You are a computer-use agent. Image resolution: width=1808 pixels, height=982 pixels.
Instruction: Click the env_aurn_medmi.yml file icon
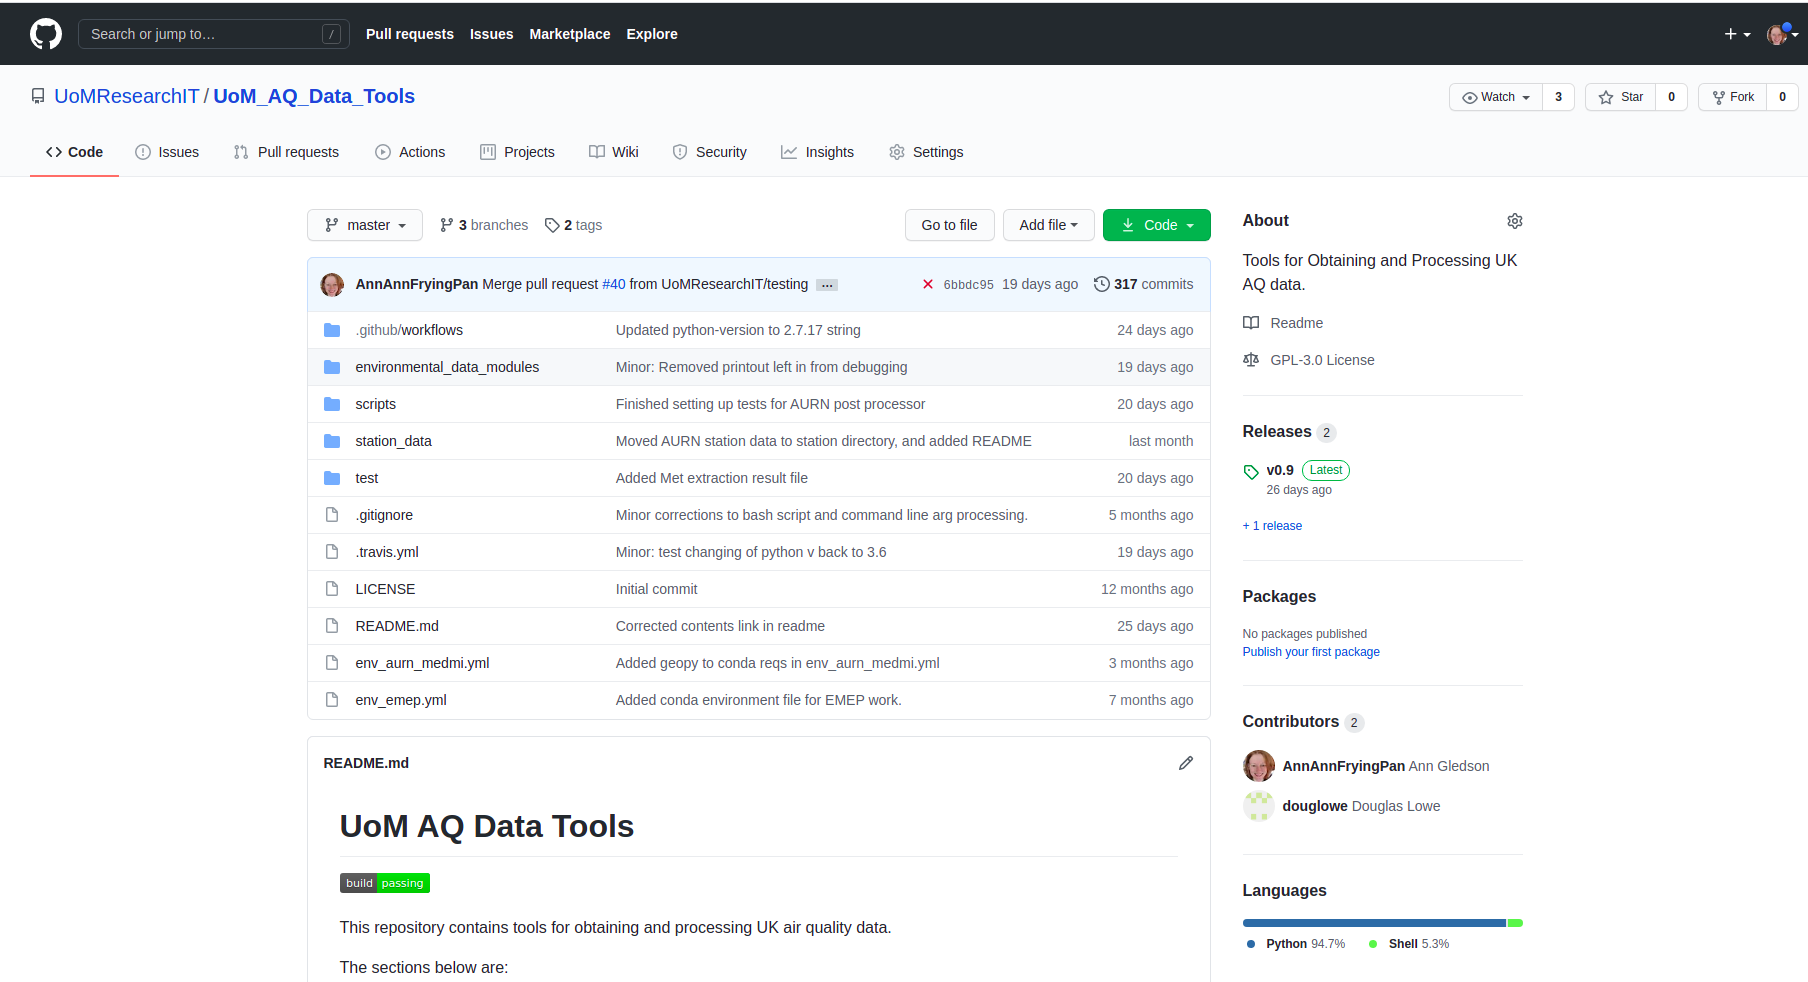coord(332,663)
